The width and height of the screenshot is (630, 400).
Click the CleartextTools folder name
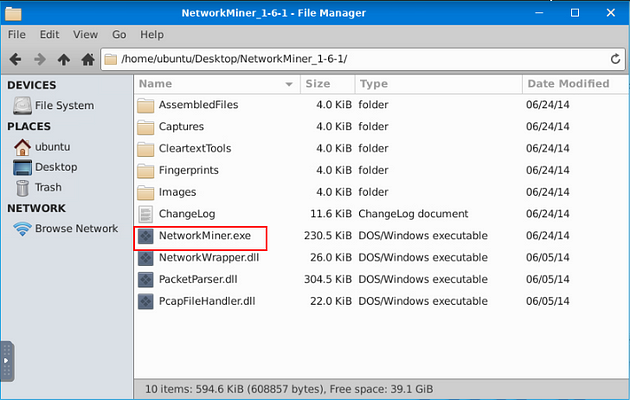tap(195, 149)
